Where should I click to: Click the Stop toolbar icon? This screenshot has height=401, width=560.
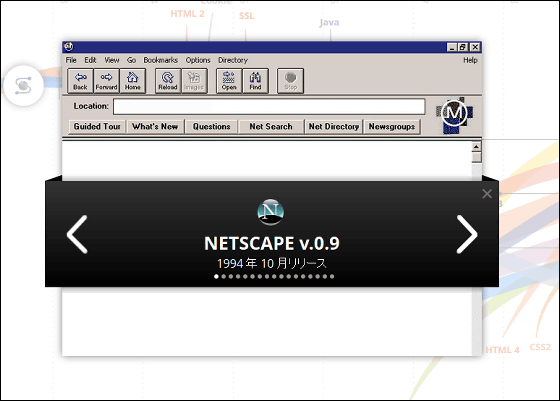[290, 81]
